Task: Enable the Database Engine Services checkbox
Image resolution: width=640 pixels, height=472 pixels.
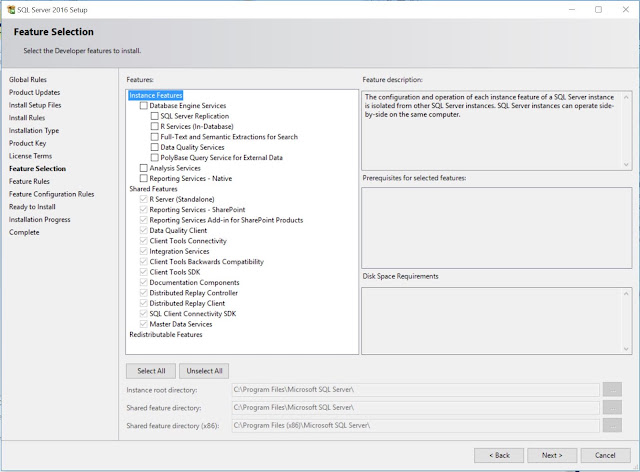Action: tap(144, 106)
